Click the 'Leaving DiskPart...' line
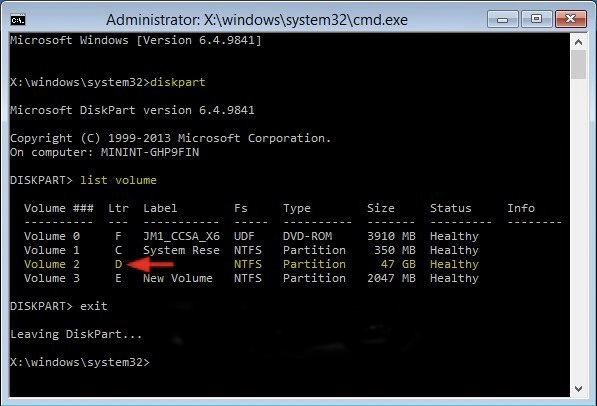 [76, 334]
